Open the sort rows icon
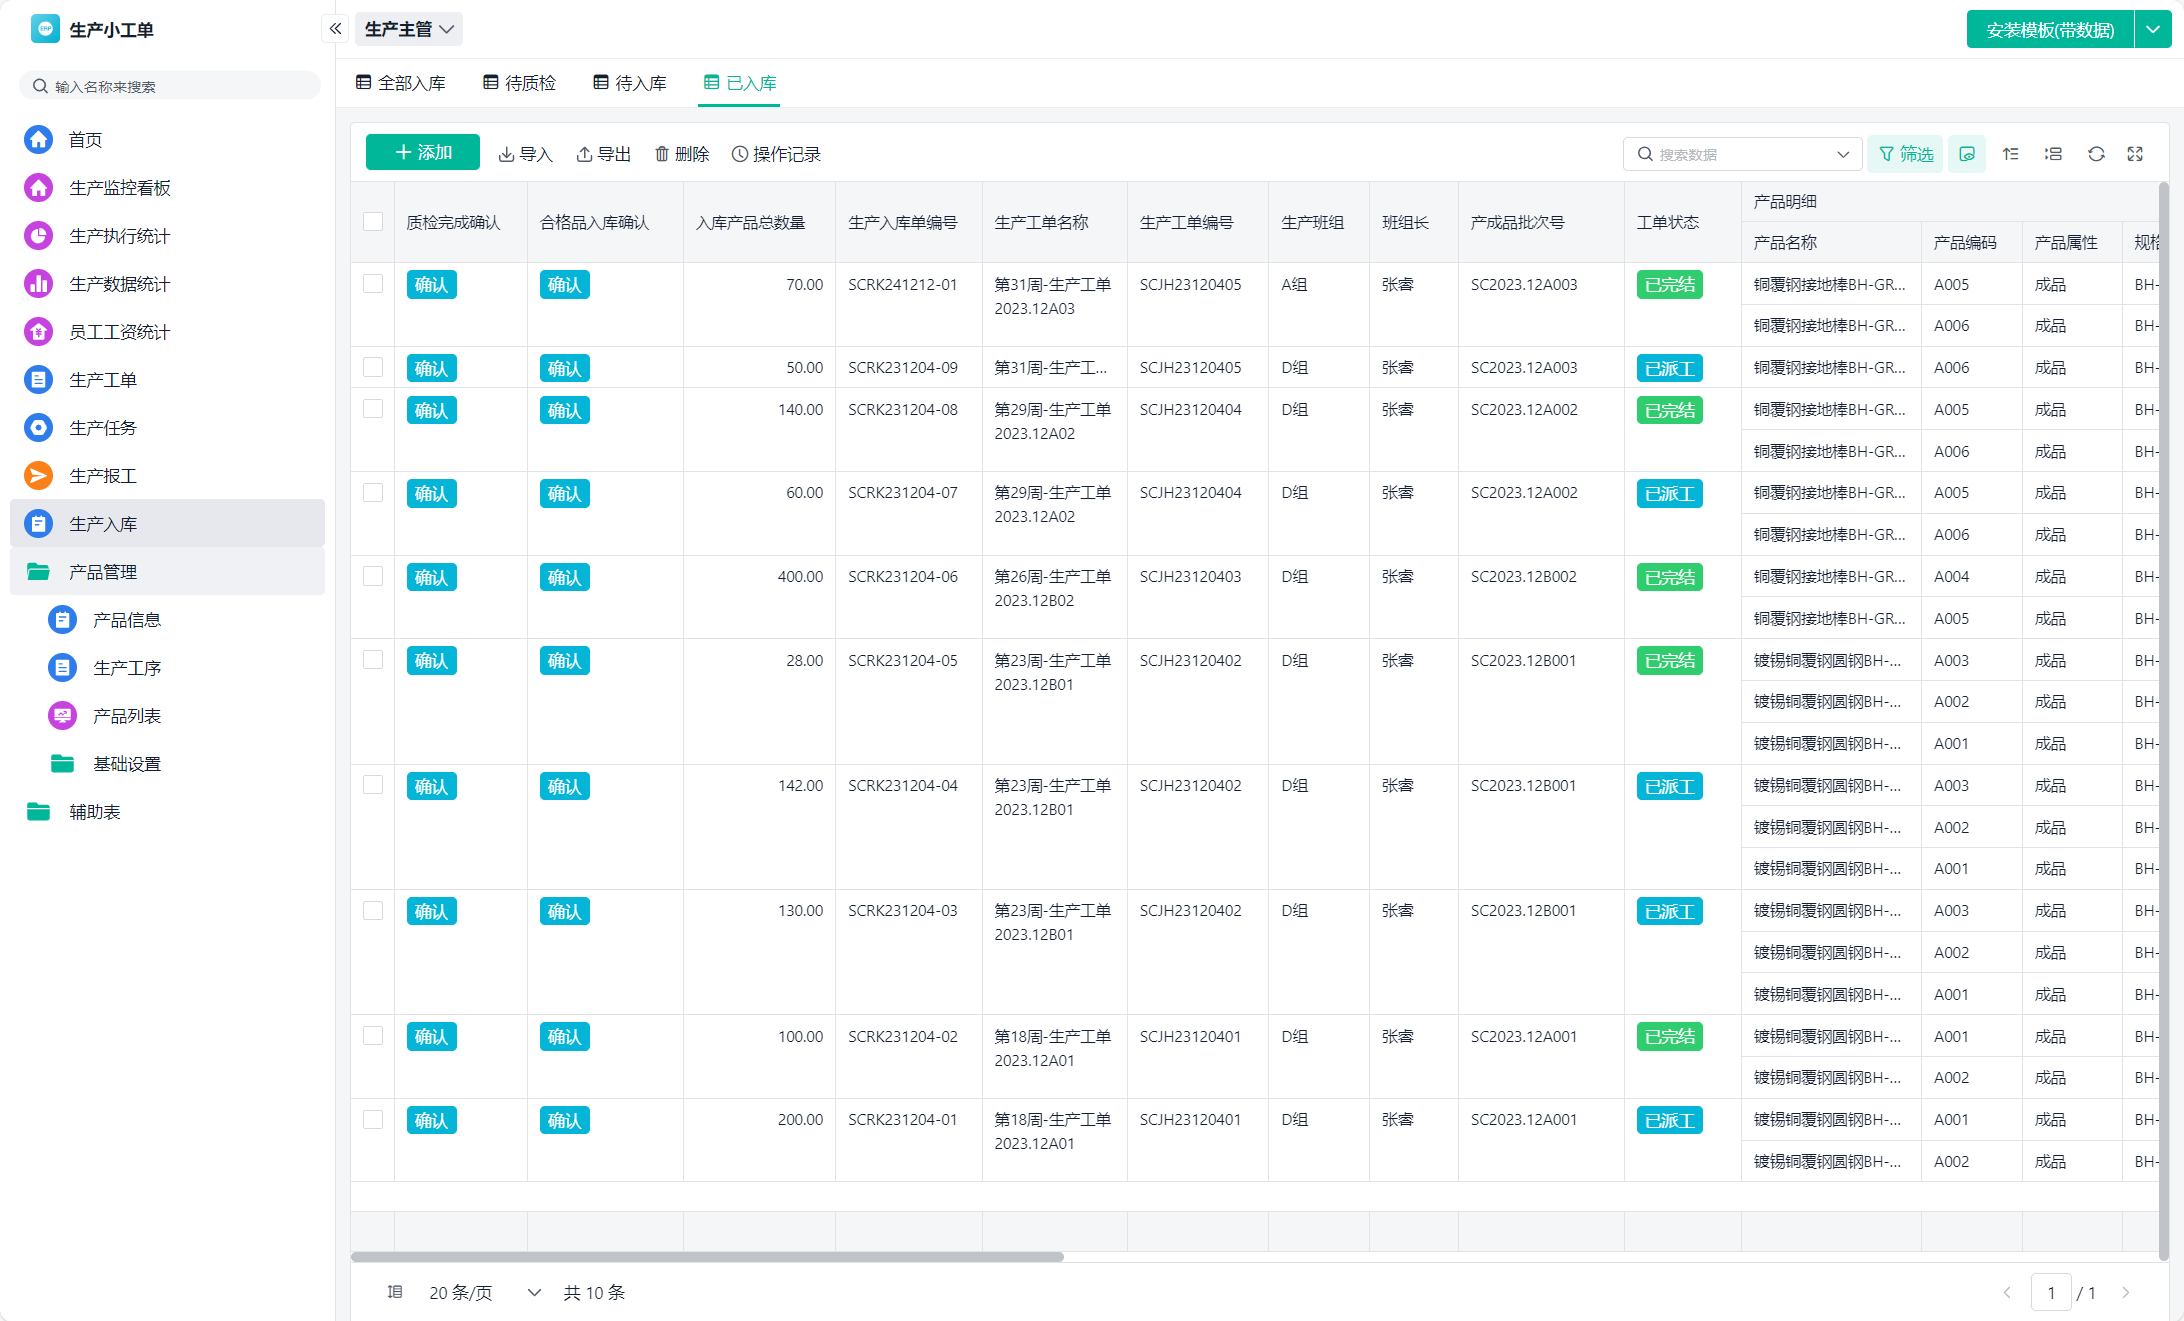This screenshot has width=2184, height=1321. tap(2011, 154)
